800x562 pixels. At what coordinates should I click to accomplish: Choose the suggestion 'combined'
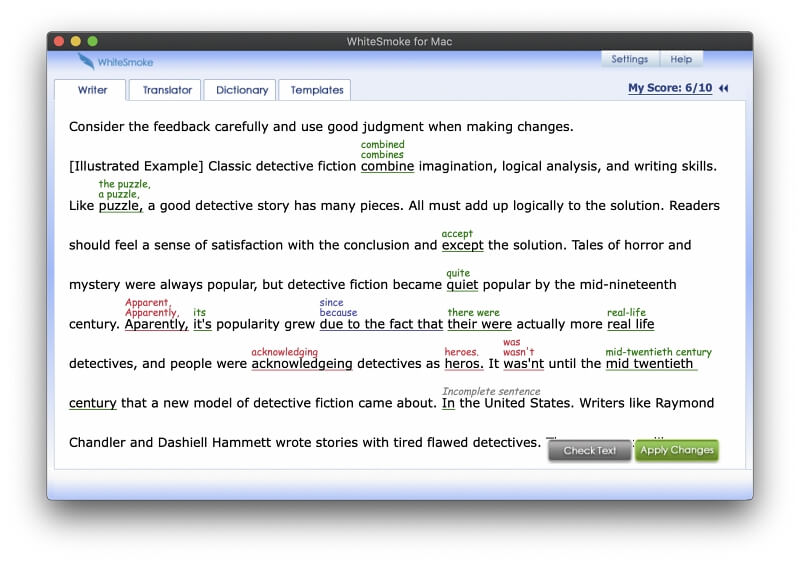tap(382, 144)
